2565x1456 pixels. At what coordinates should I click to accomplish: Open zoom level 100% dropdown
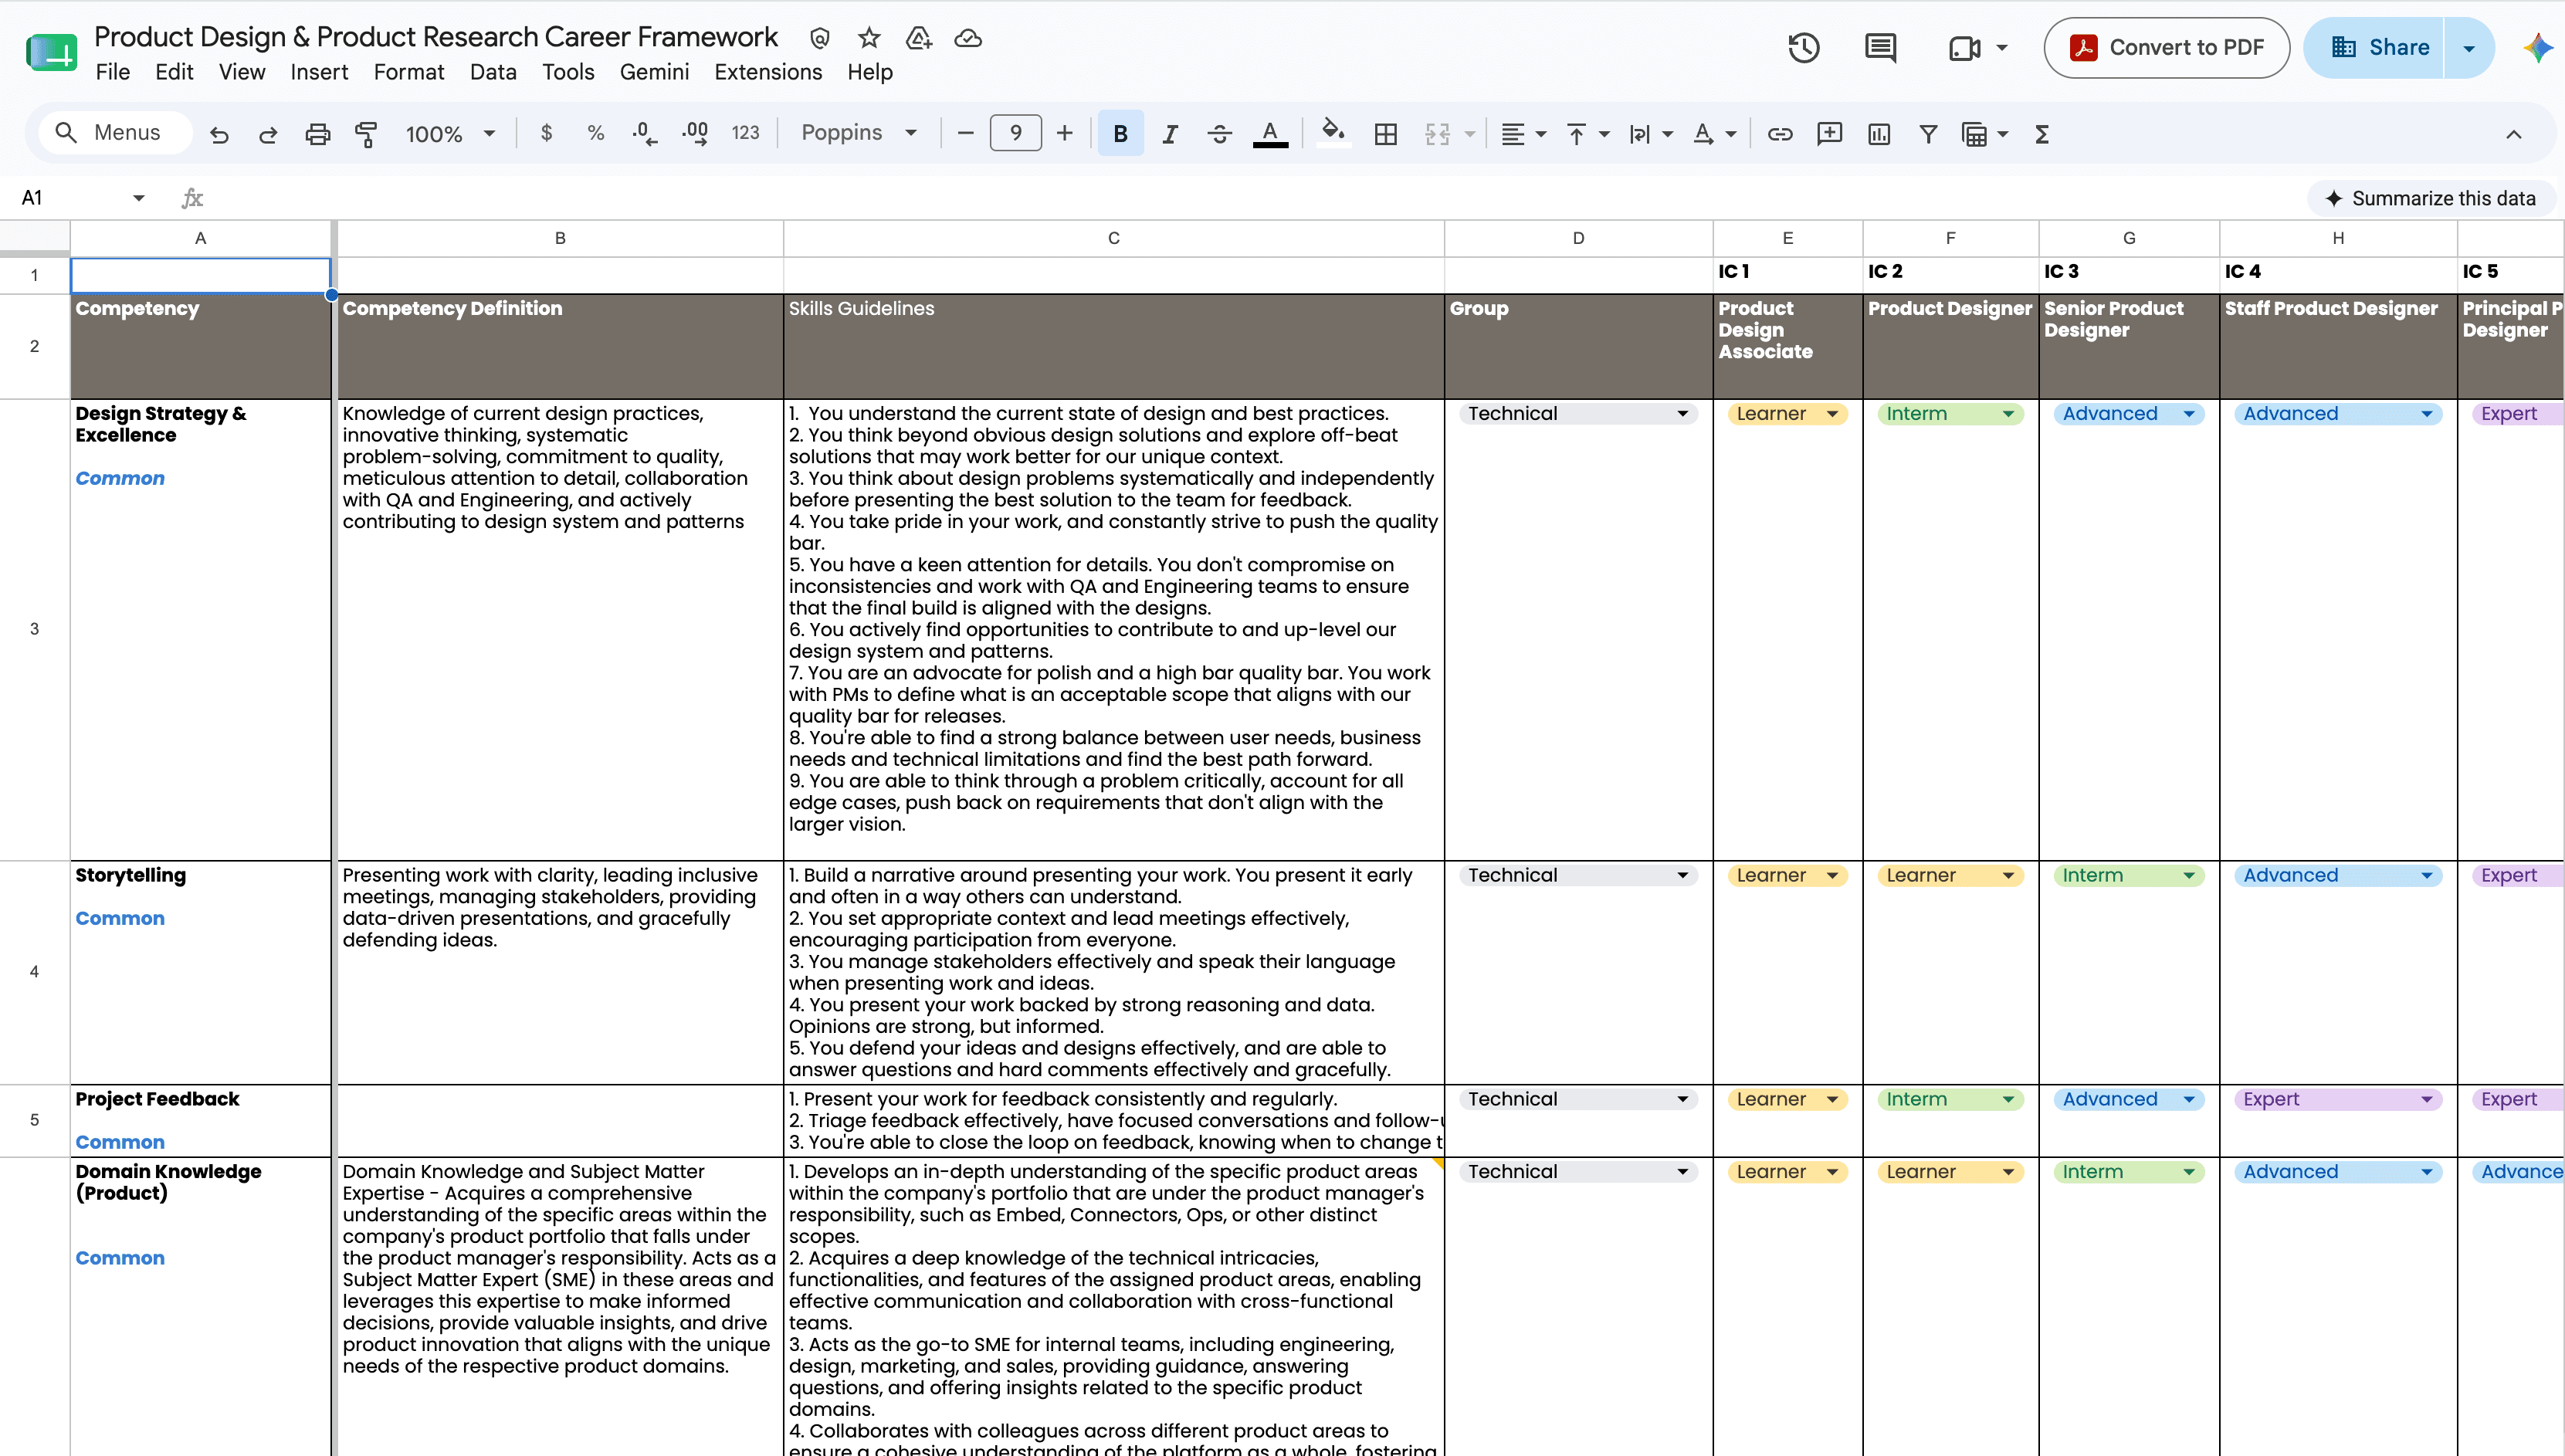pyautogui.click(x=450, y=134)
